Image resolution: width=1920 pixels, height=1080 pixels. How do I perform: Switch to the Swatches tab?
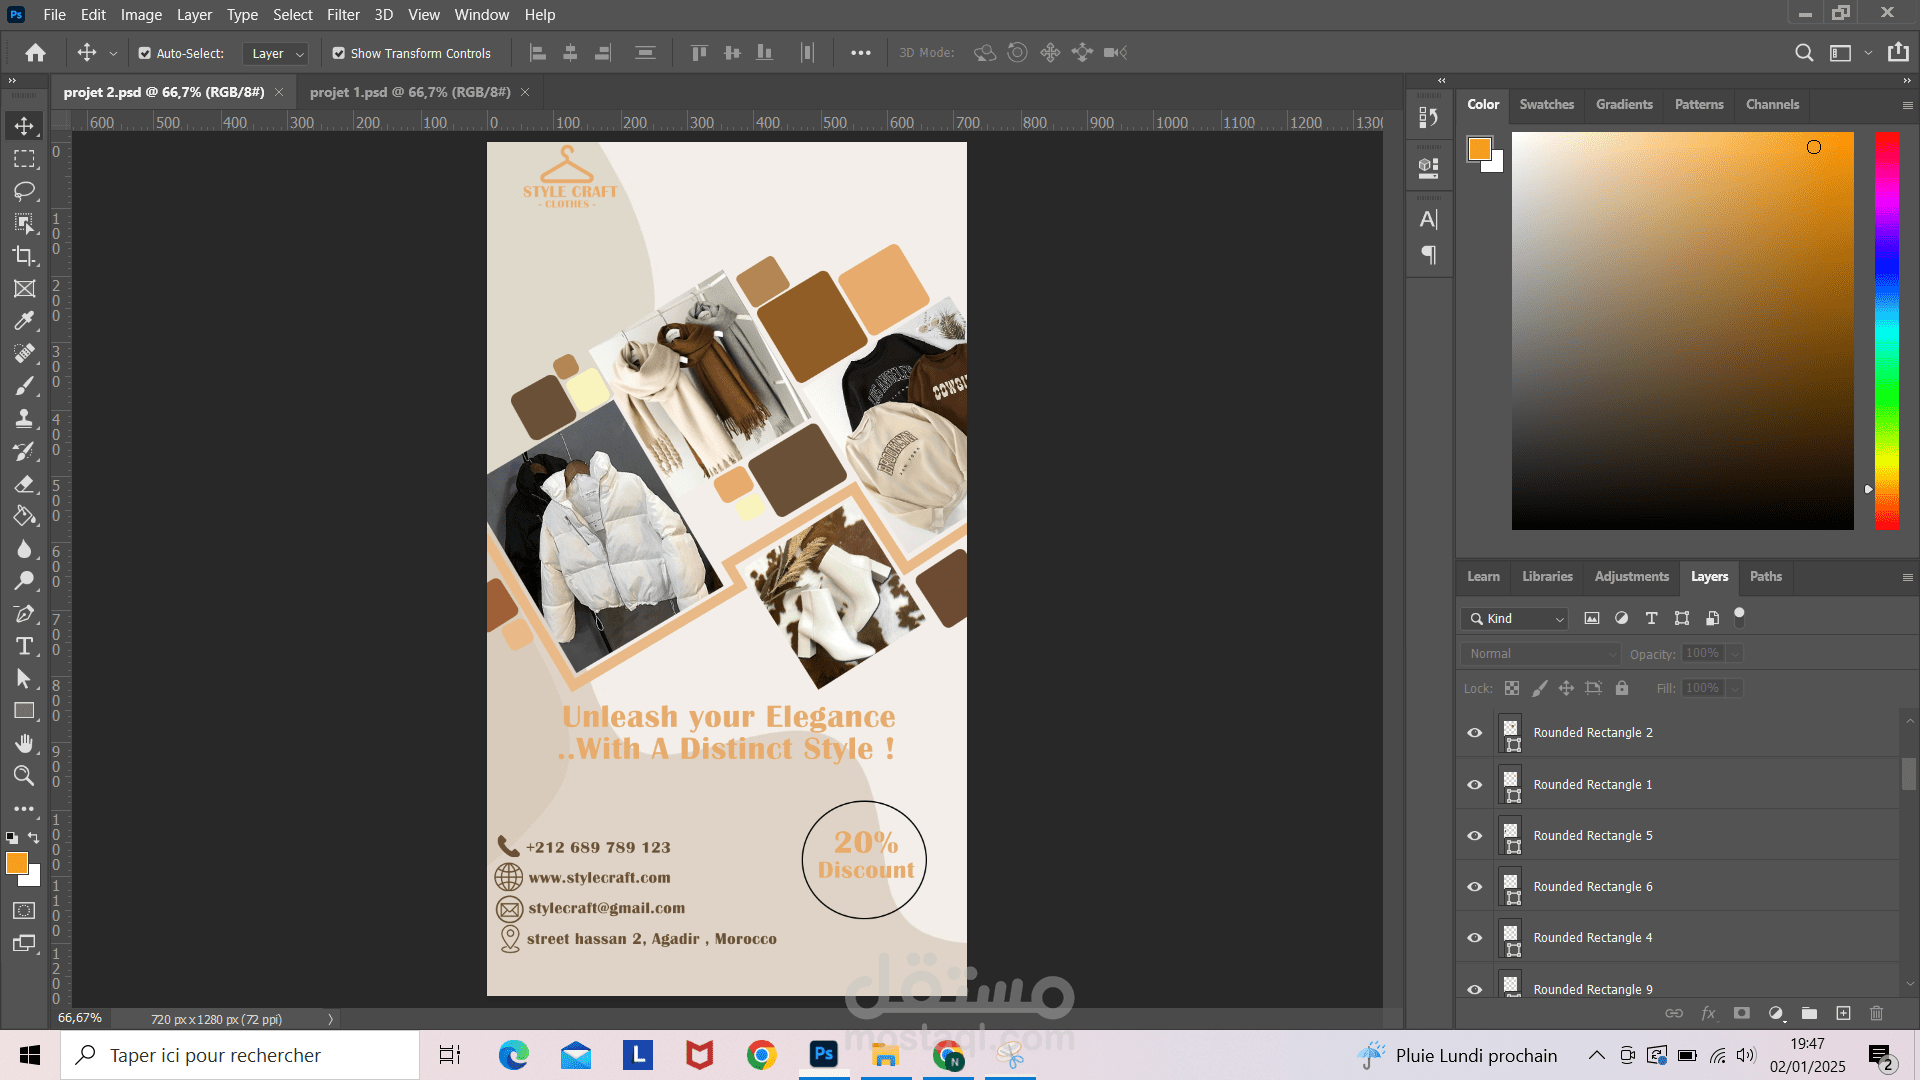1546,104
